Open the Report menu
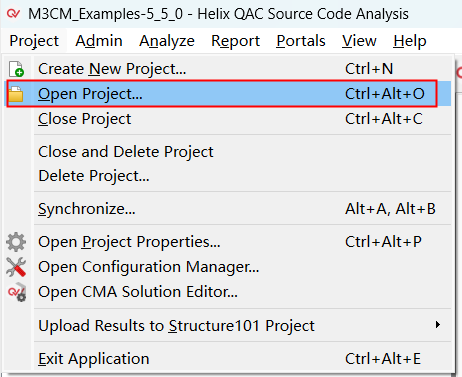Viewport: 462px width, 377px height. point(235,41)
